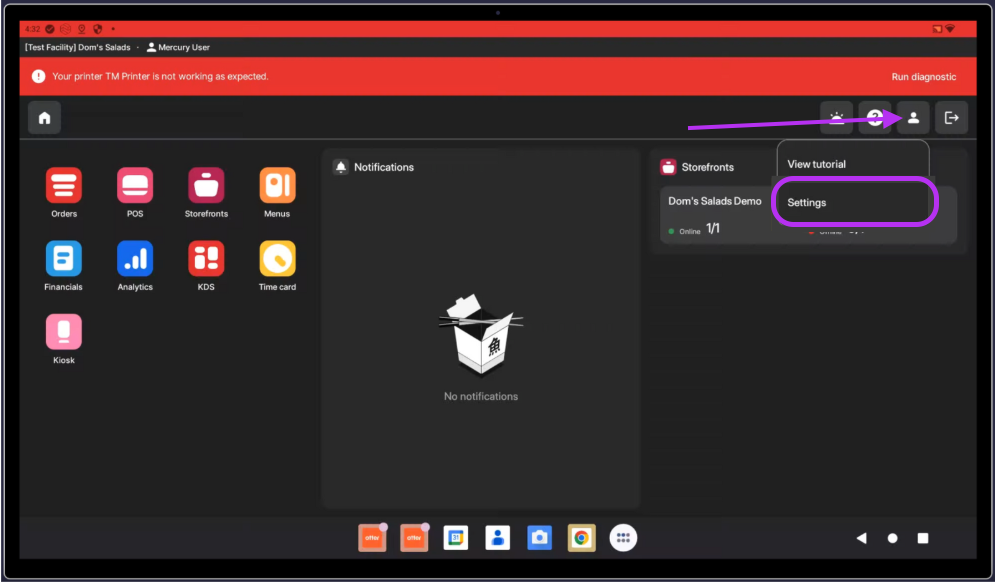Open the Dom's Salads Demo storefront card
Image resolution: width=995 pixels, height=583 pixels.
coord(715,214)
